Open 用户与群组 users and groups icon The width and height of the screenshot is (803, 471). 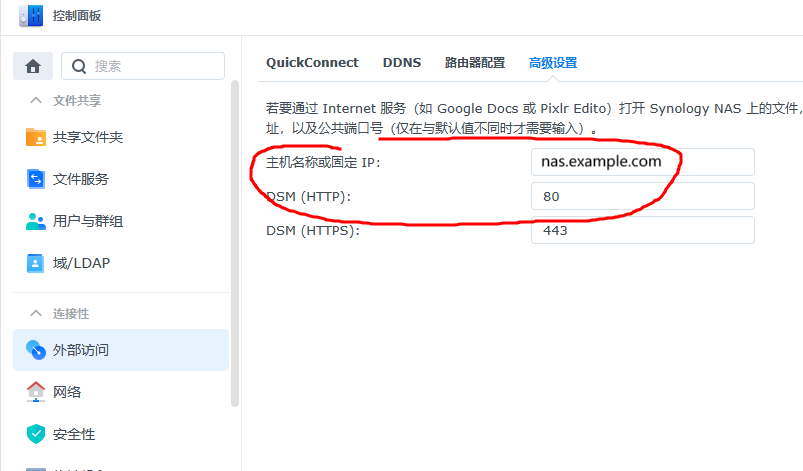click(x=36, y=221)
